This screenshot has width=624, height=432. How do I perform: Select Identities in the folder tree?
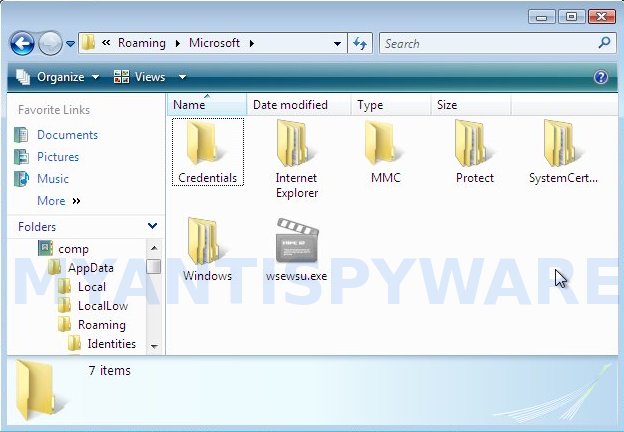pos(111,343)
